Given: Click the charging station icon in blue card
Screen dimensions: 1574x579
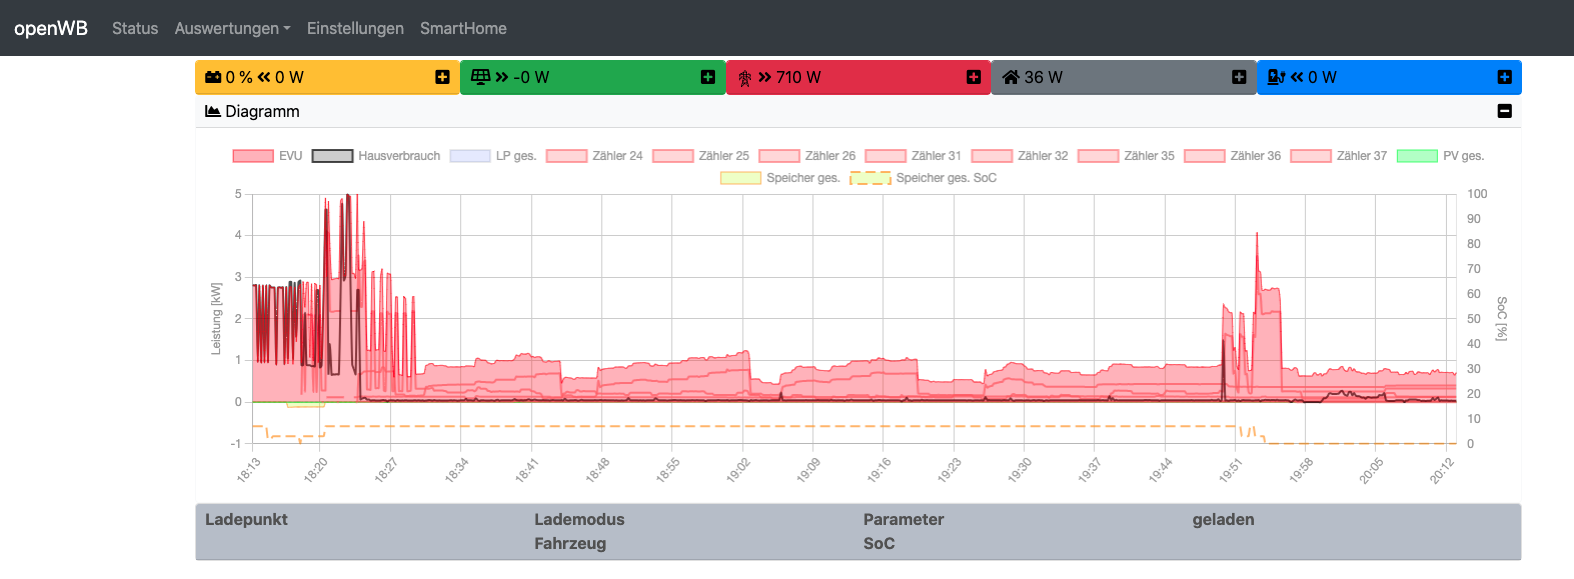Looking at the screenshot, I should pyautogui.click(x=1276, y=77).
